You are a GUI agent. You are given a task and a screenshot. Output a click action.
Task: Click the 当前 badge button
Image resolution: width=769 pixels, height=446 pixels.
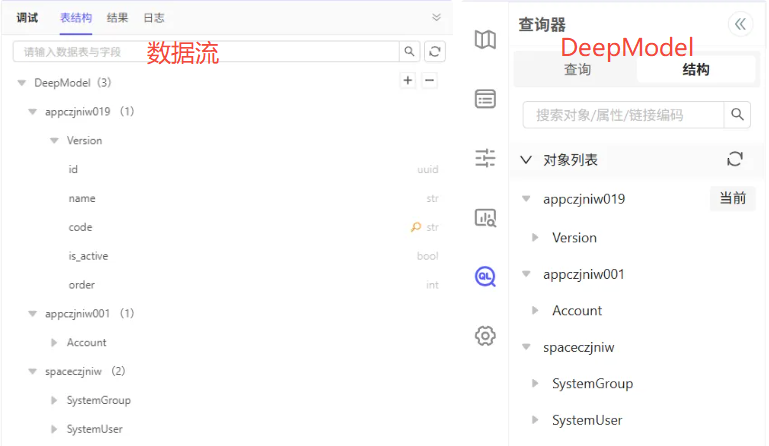(733, 199)
